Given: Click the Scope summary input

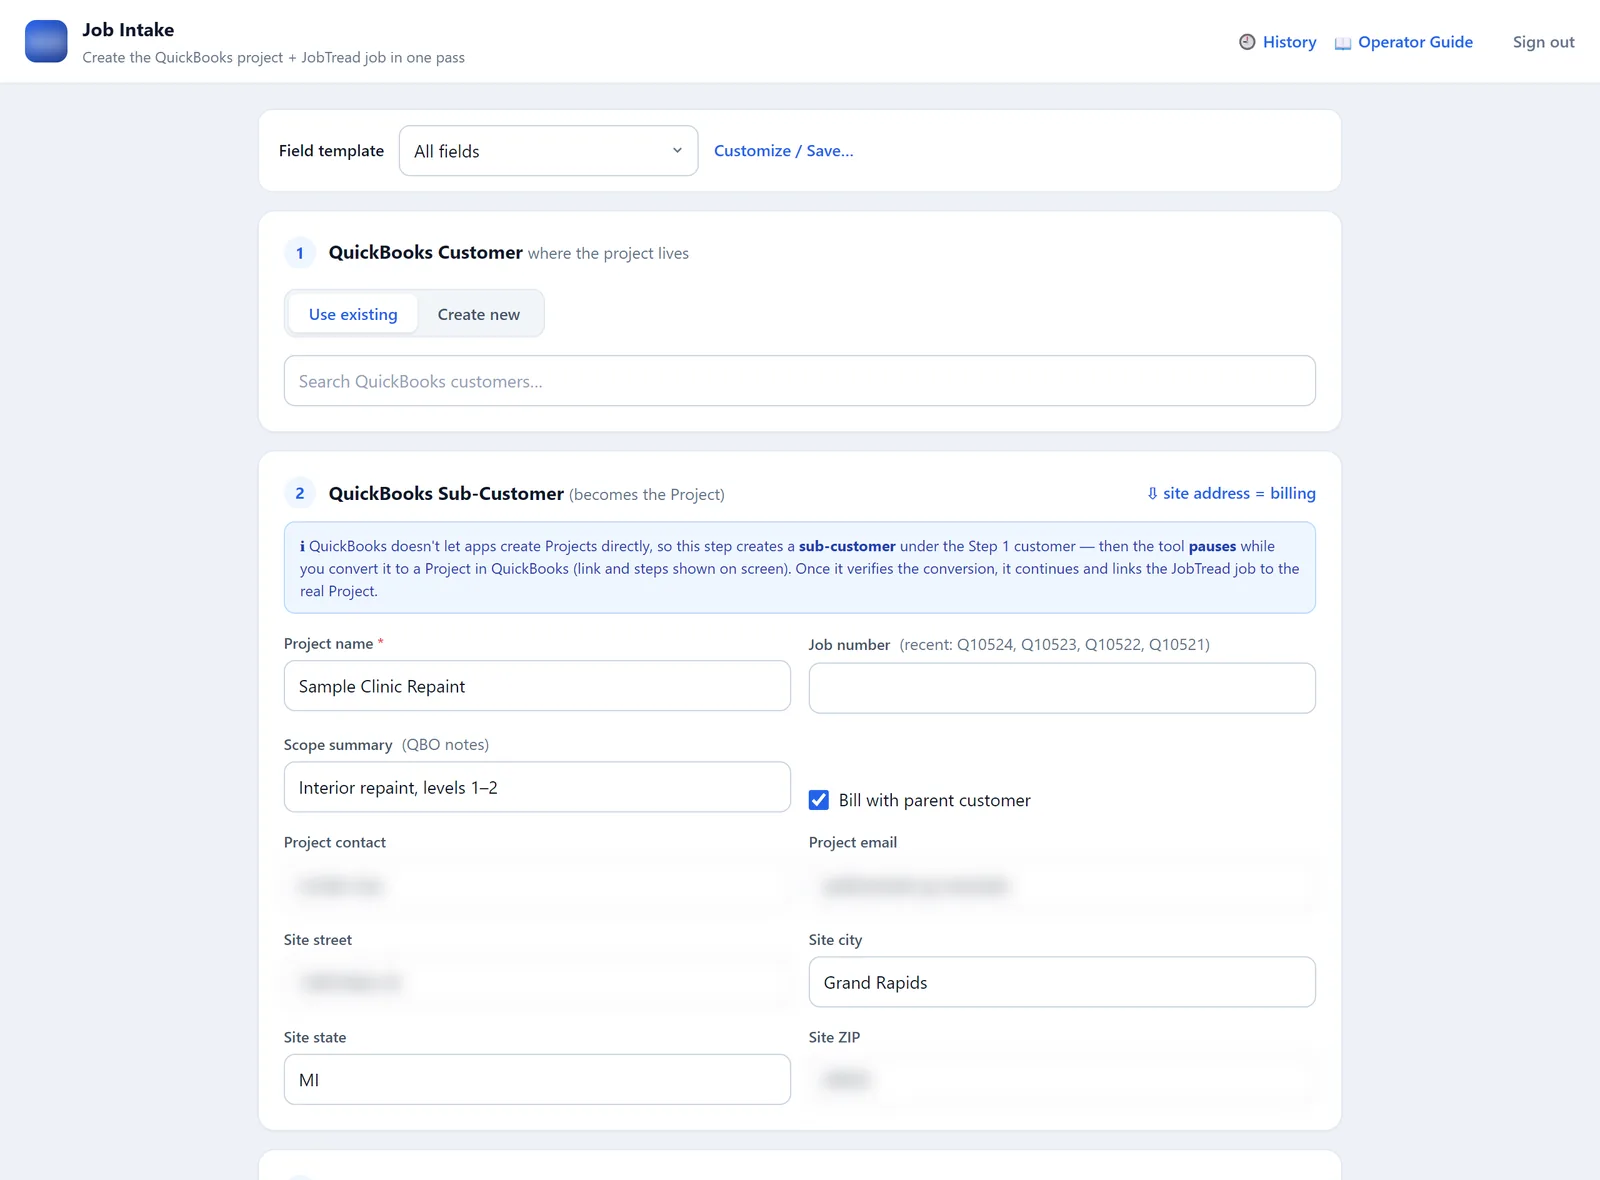Looking at the screenshot, I should [537, 787].
